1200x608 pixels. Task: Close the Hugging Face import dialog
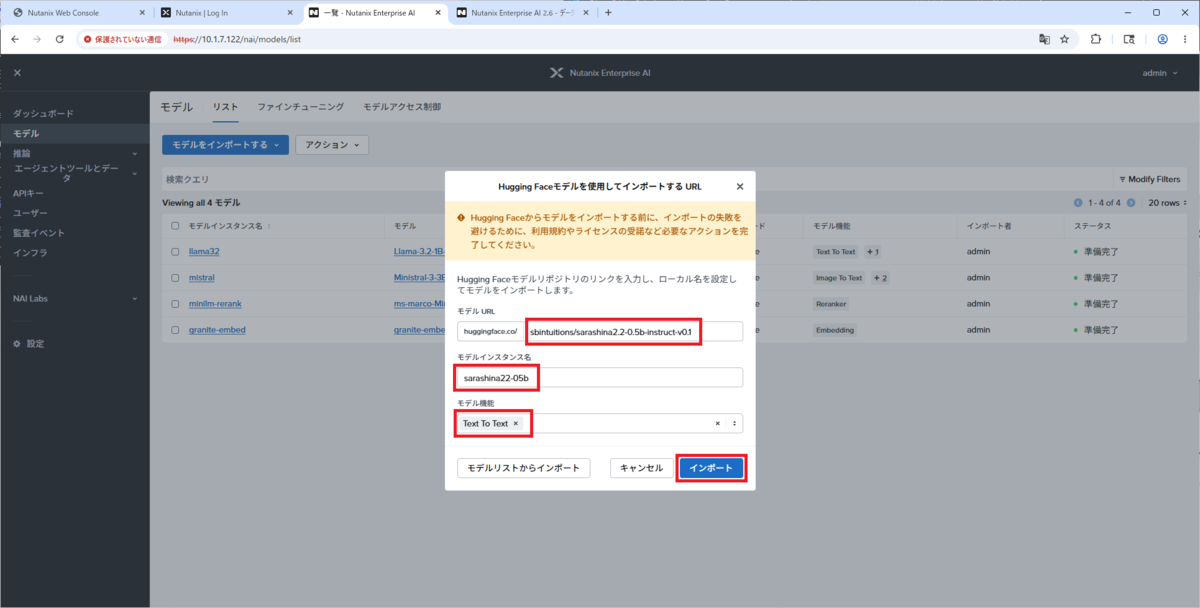[740, 186]
